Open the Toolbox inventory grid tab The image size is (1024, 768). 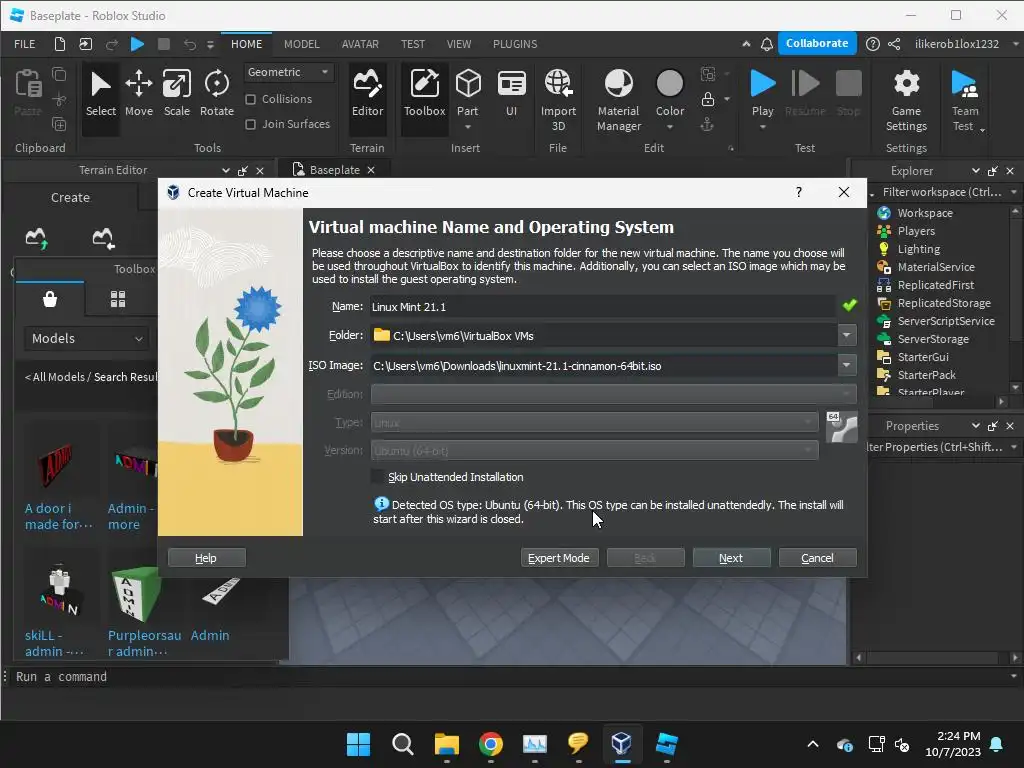click(118, 299)
